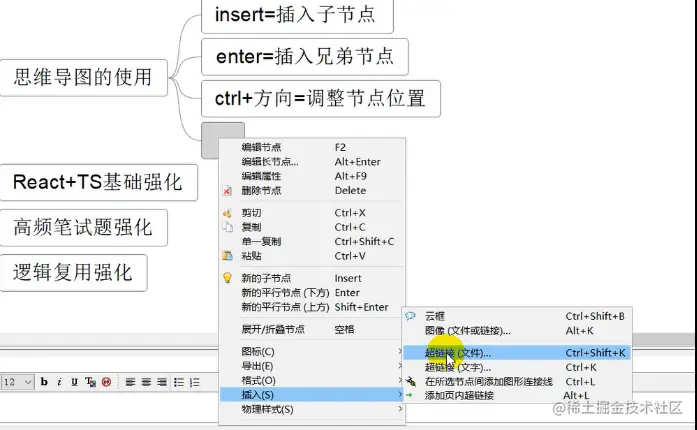Open the text color picker icon

pyautogui.click(x=90, y=382)
